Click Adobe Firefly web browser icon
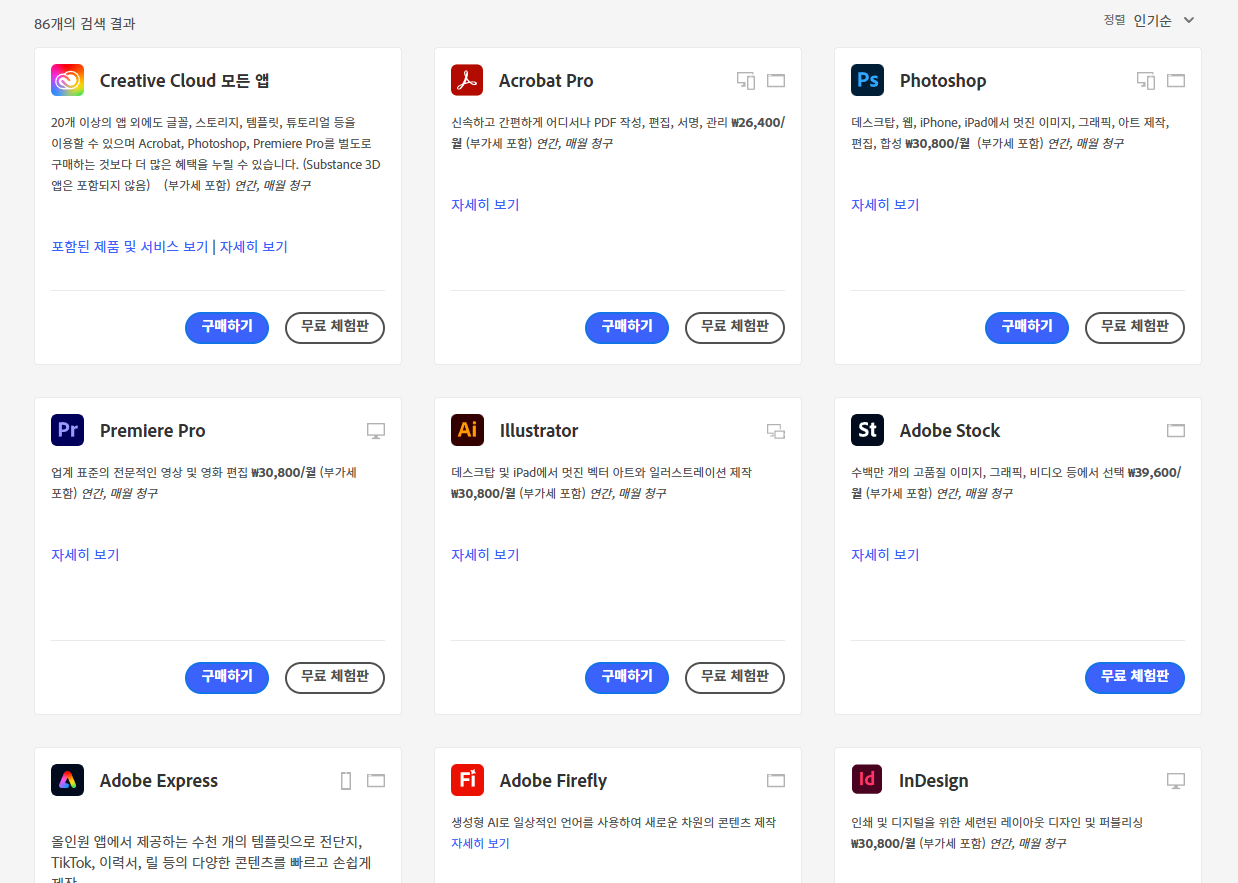Image resolution: width=1238 pixels, height=883 pixels. click(x=776, y=781)
